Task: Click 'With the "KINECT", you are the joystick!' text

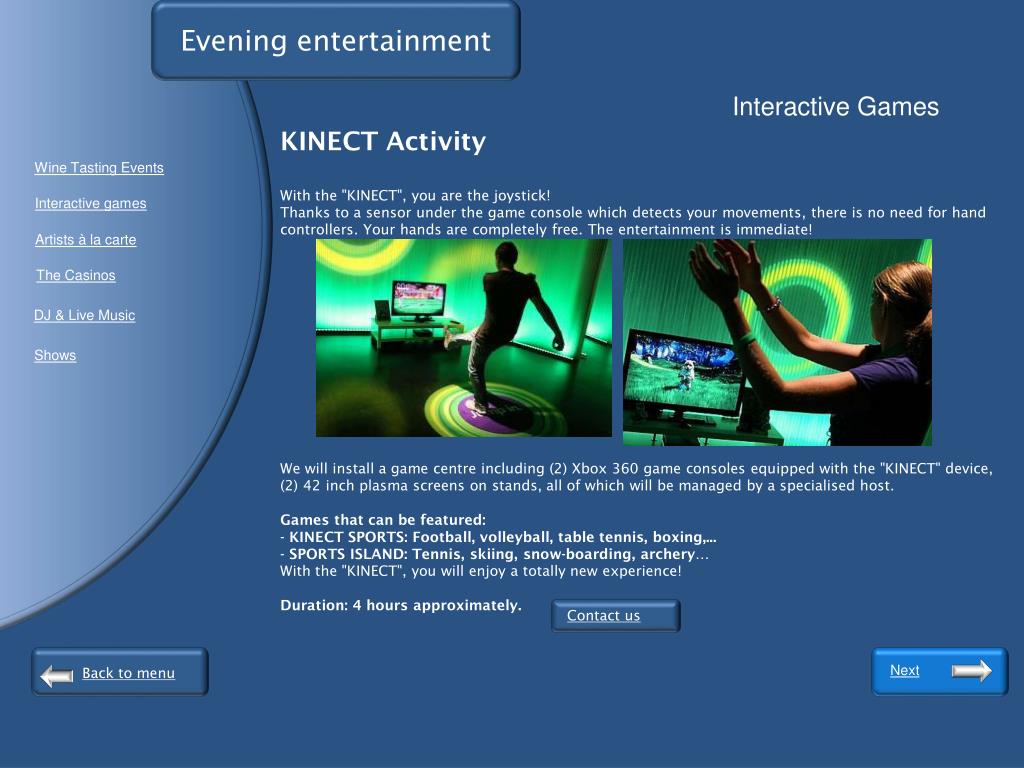Action: click(415, 195)
